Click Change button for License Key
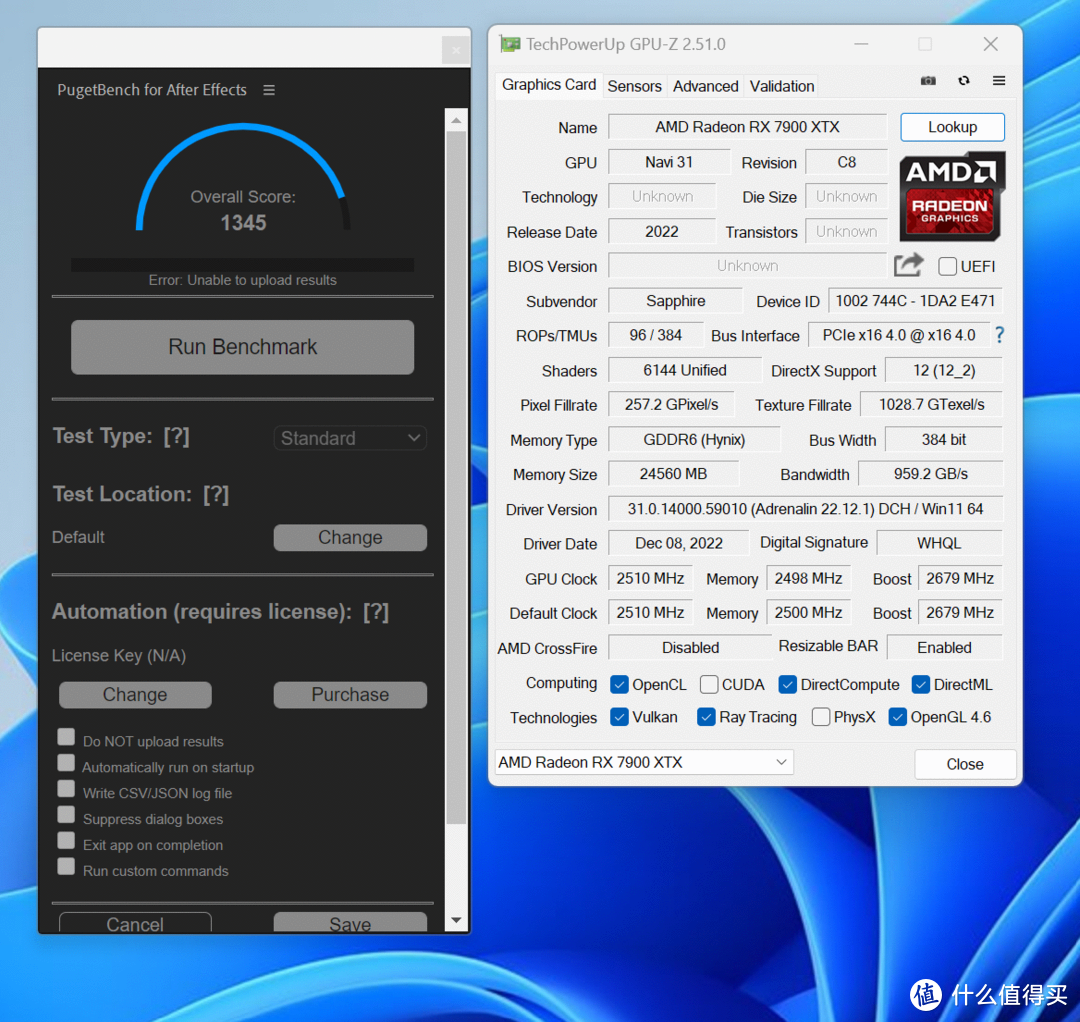The width and height of the screenshot is (1080, 1022). [x=135, y=694]
